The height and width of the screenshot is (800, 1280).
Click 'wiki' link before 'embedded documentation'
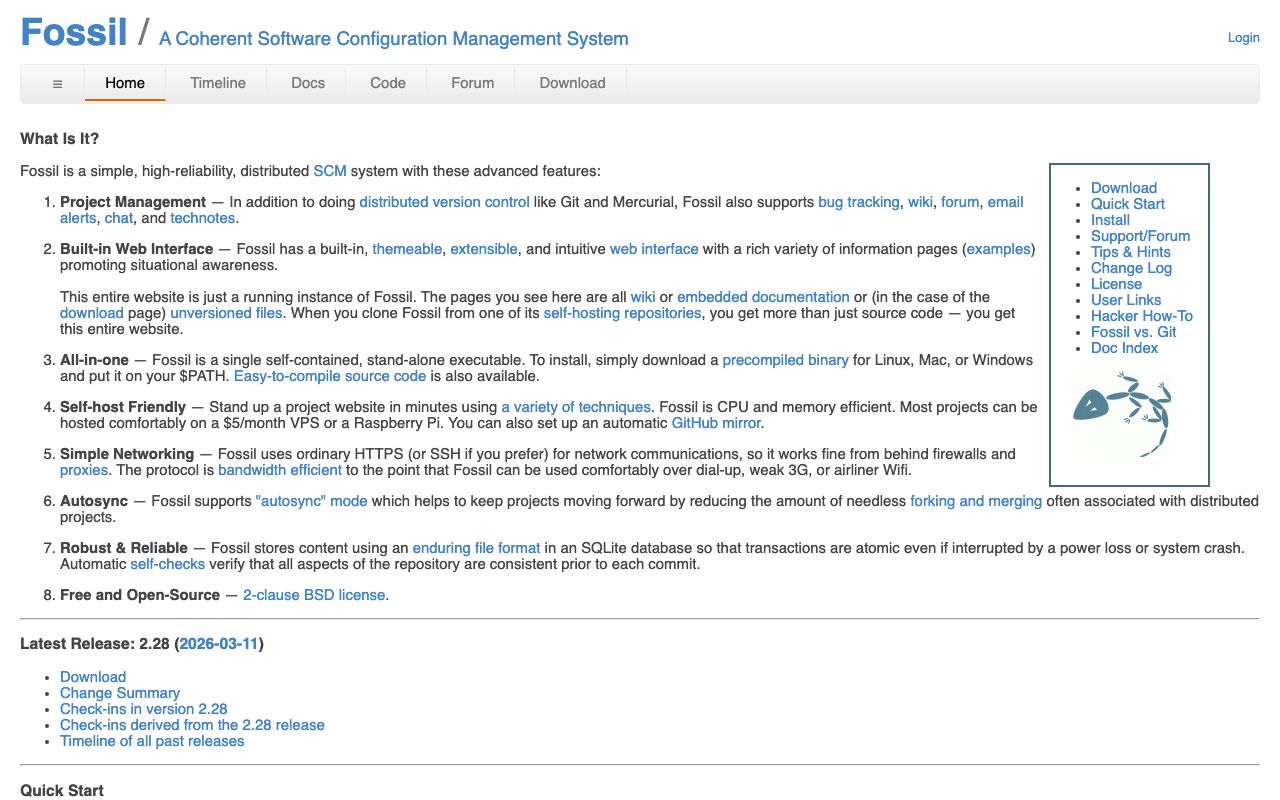click(x=643, y=297)
